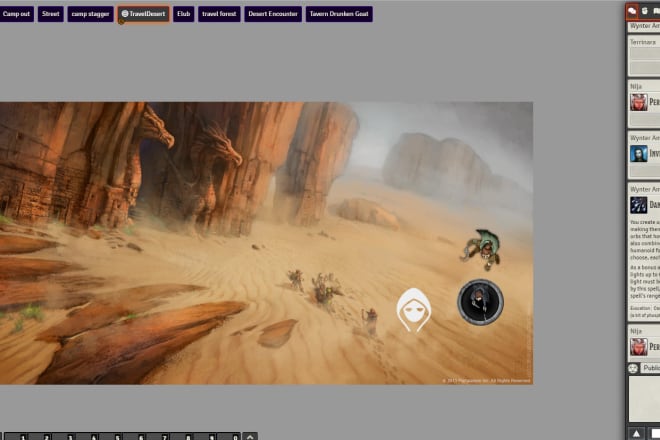The image size is (660, 440).
Task: Click macro hotbar slot 5
Action: [x=109, y=436]
